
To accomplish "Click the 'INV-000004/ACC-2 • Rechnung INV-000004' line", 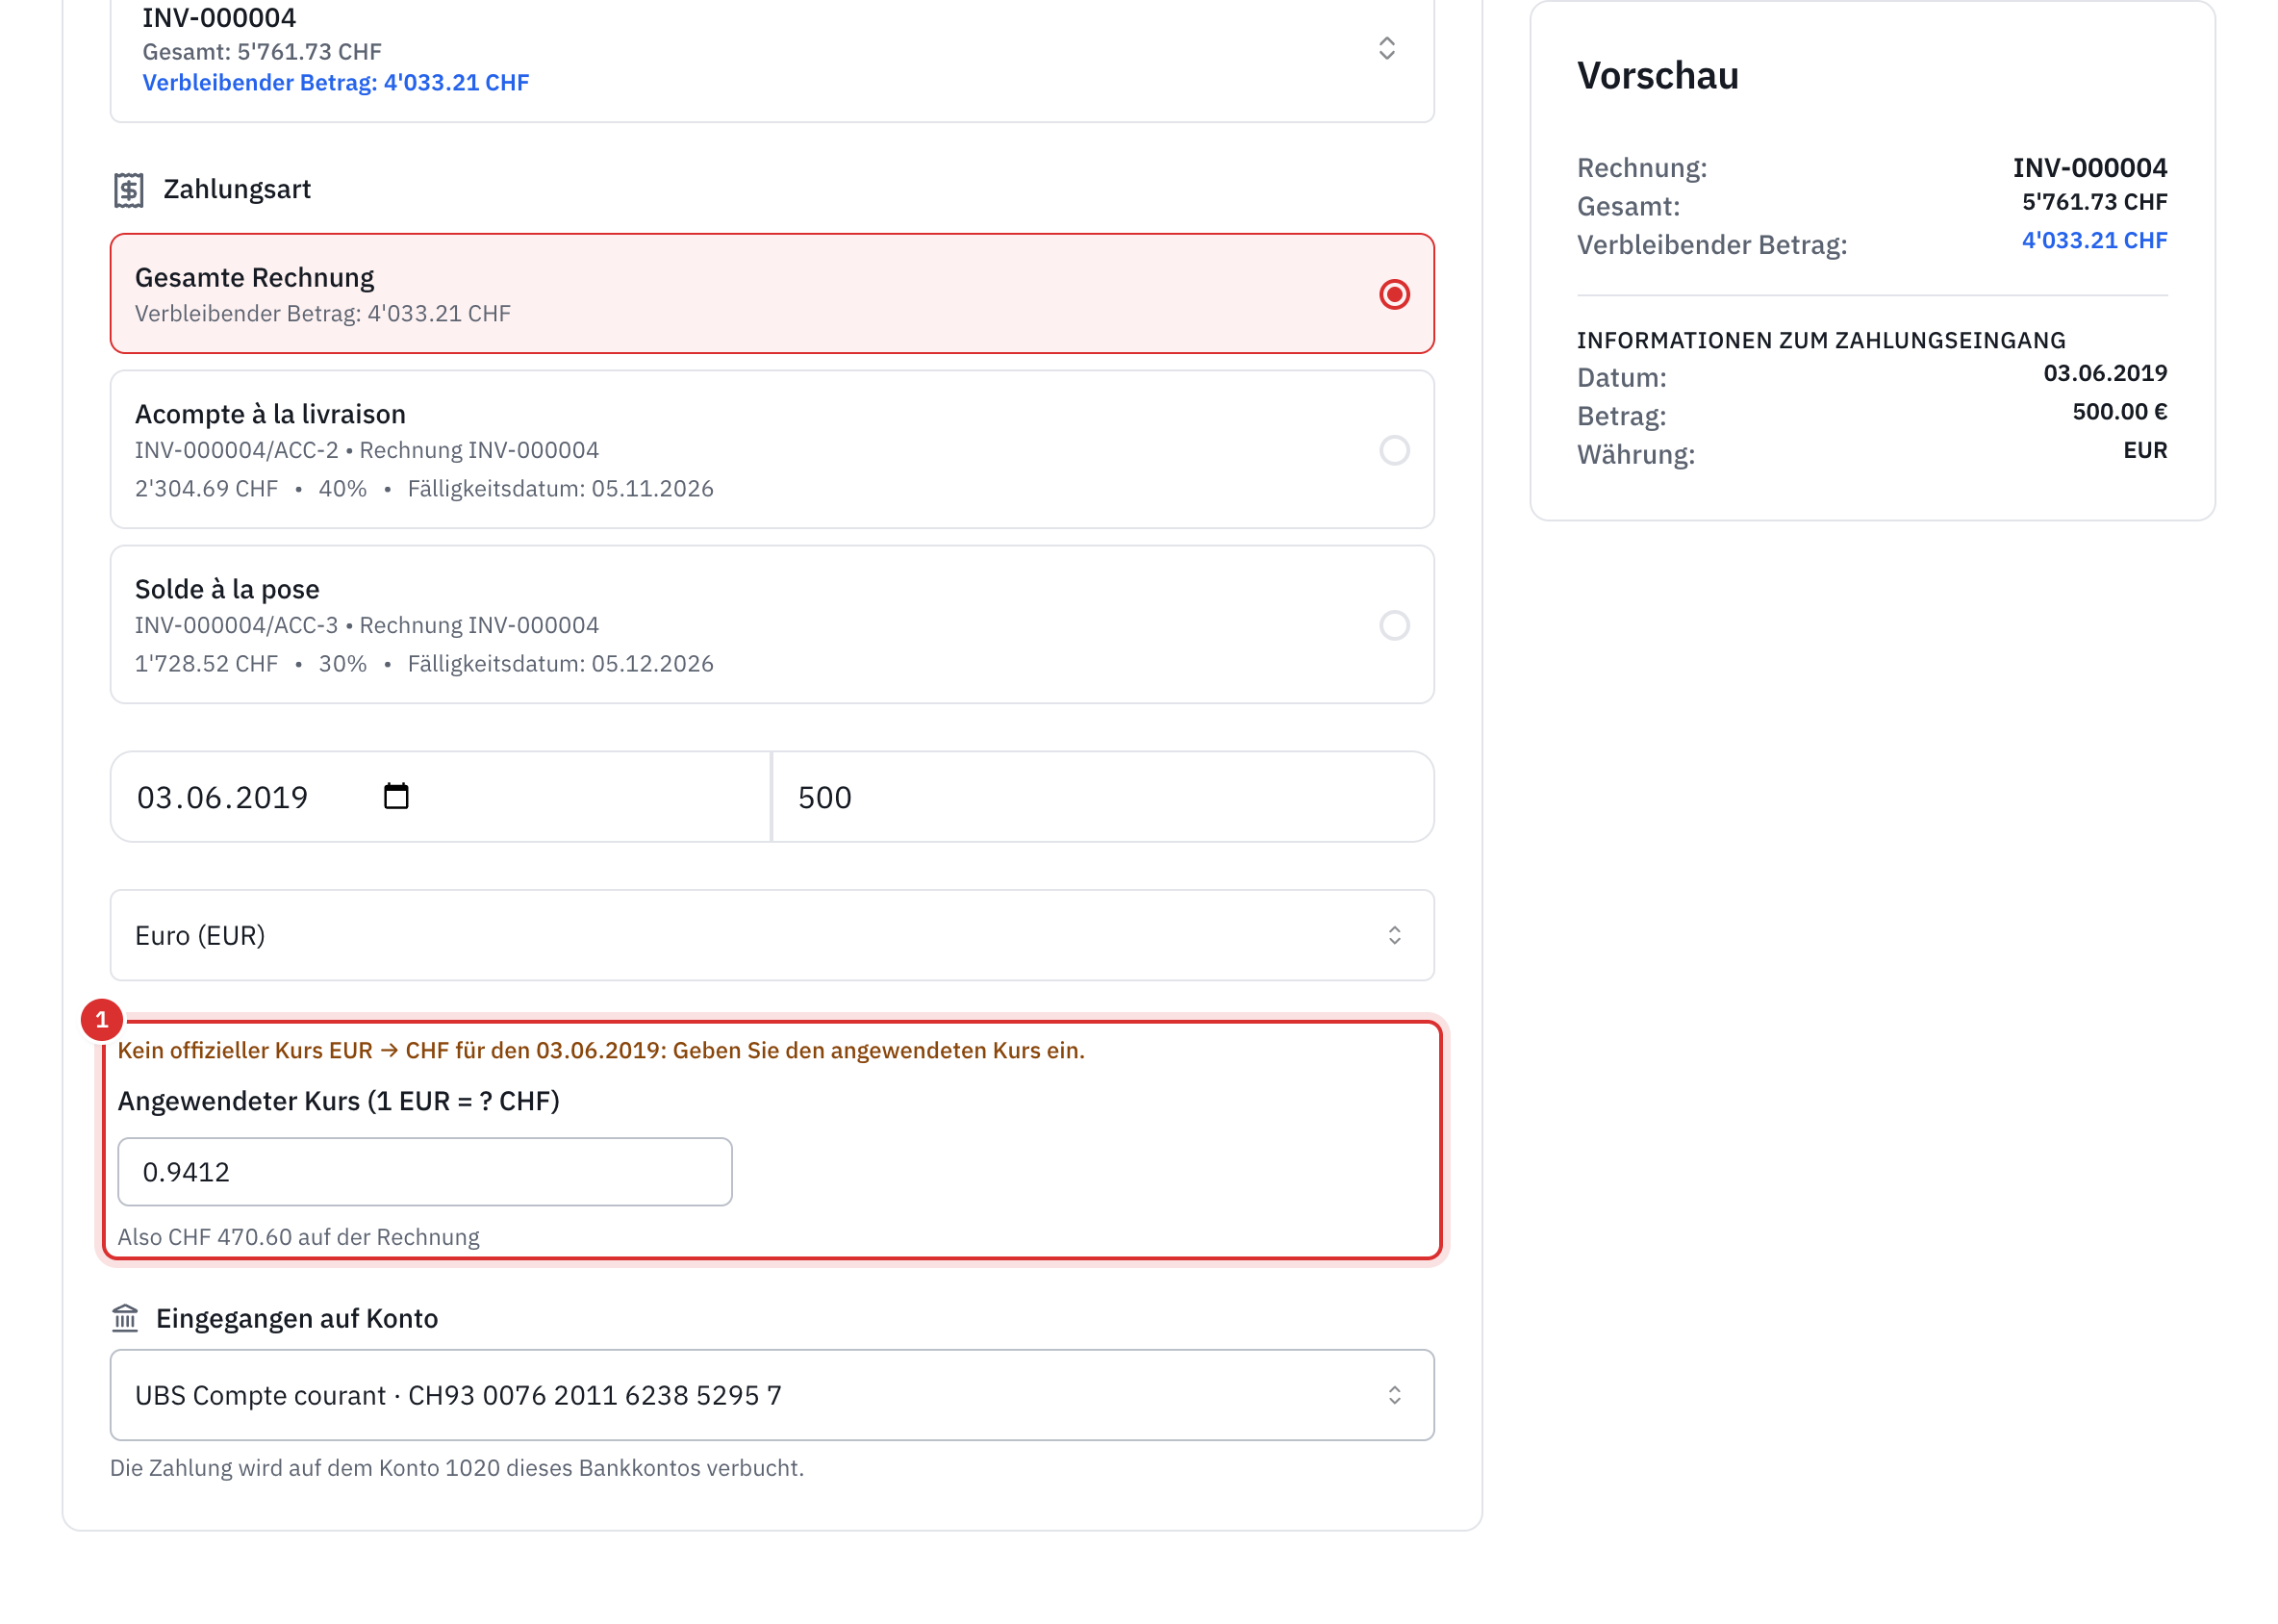I will [367, 450].
